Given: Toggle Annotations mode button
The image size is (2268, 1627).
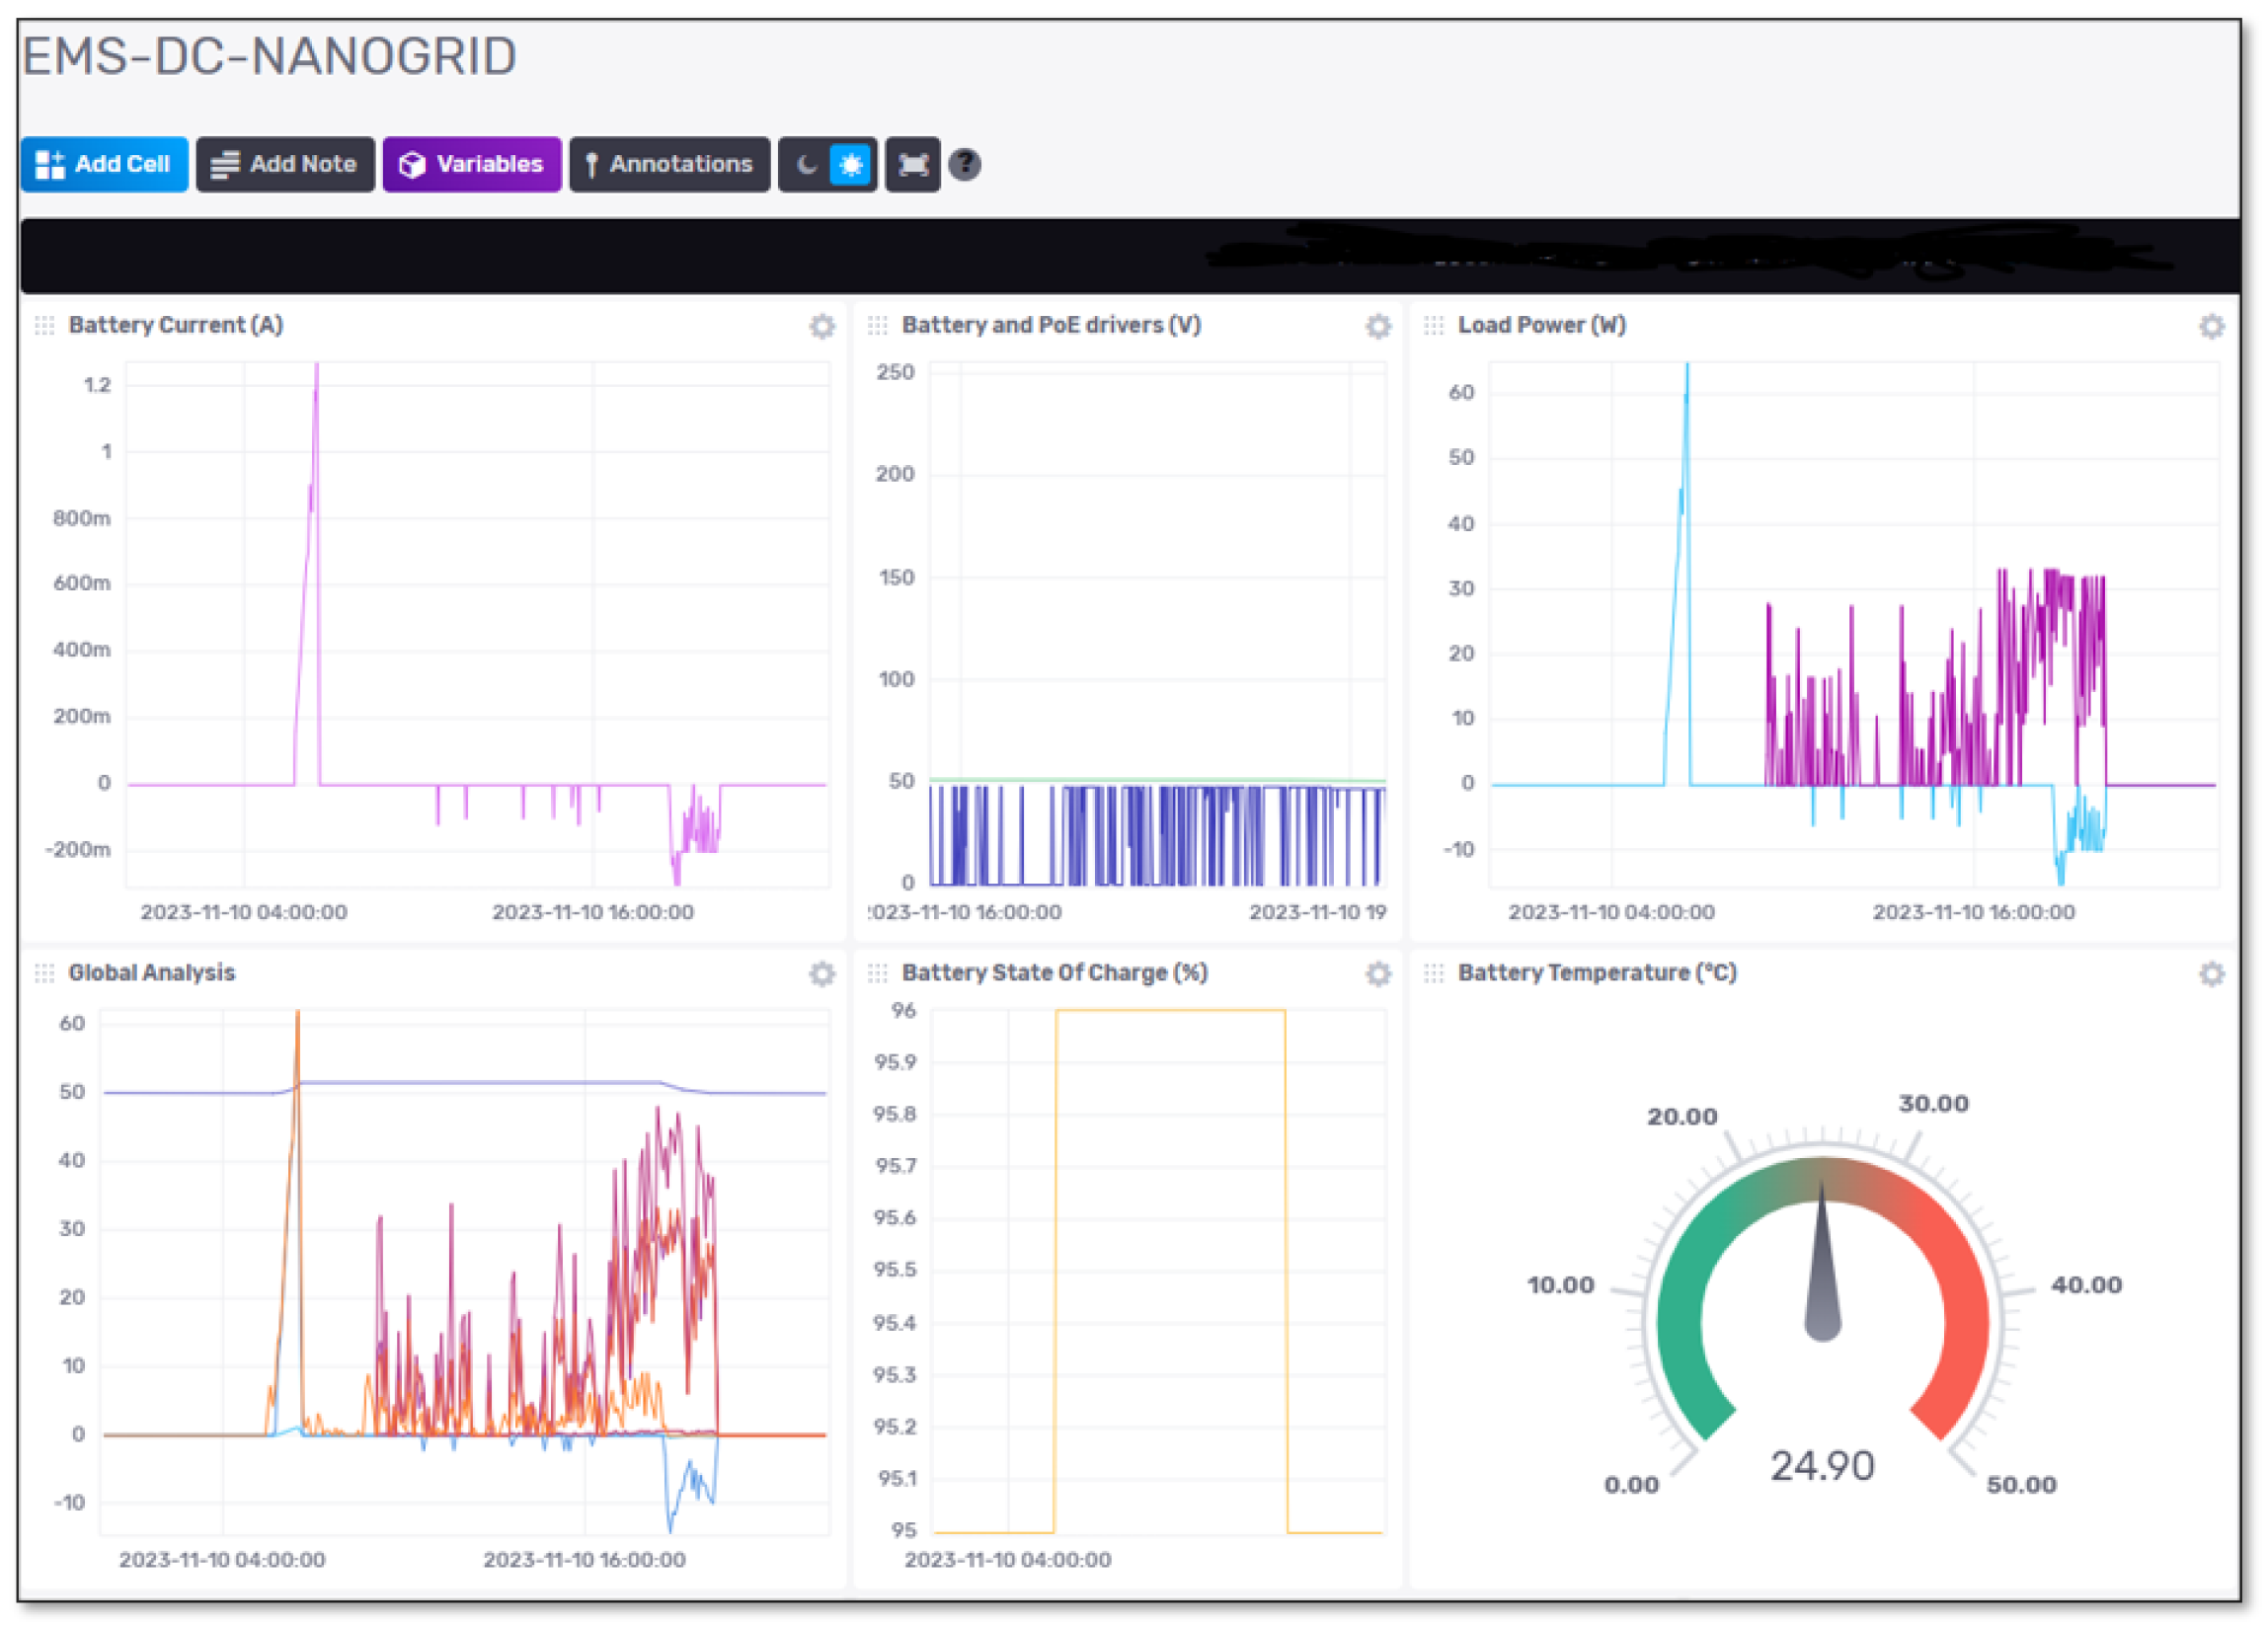Looking at the screenshot, I should point(669,164).
